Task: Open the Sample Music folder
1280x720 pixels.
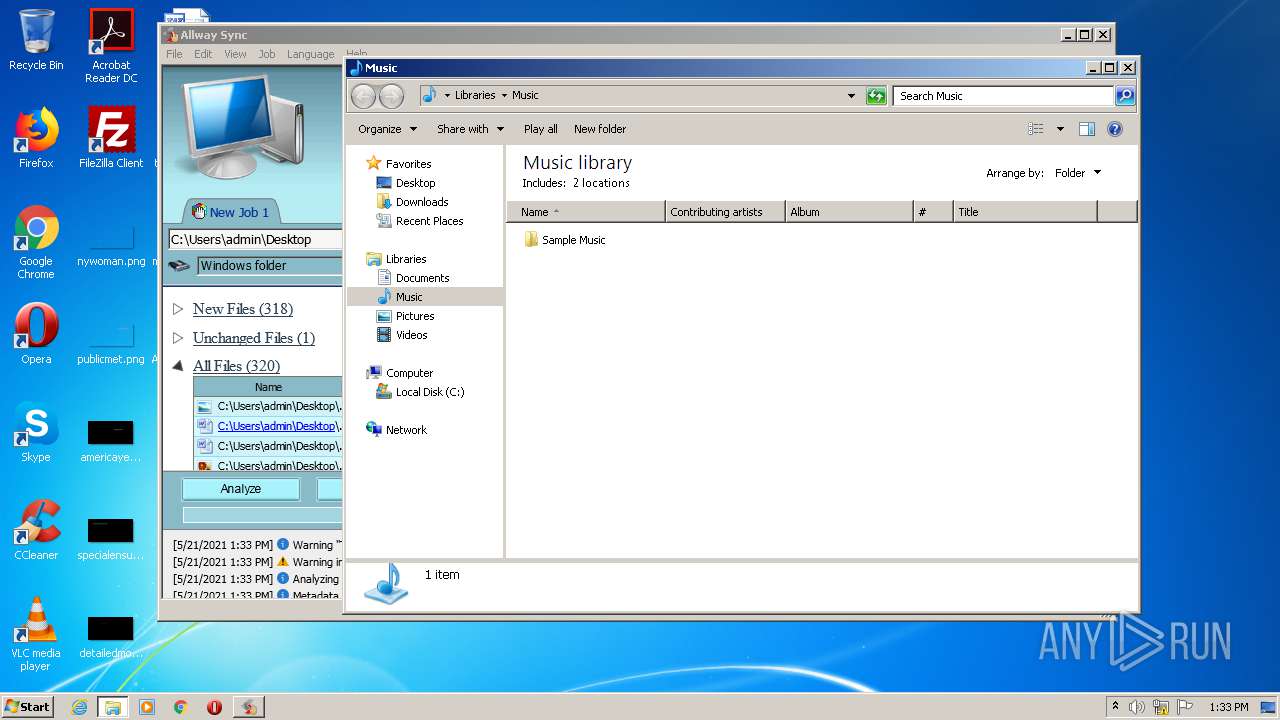Action: click(565, 240)
